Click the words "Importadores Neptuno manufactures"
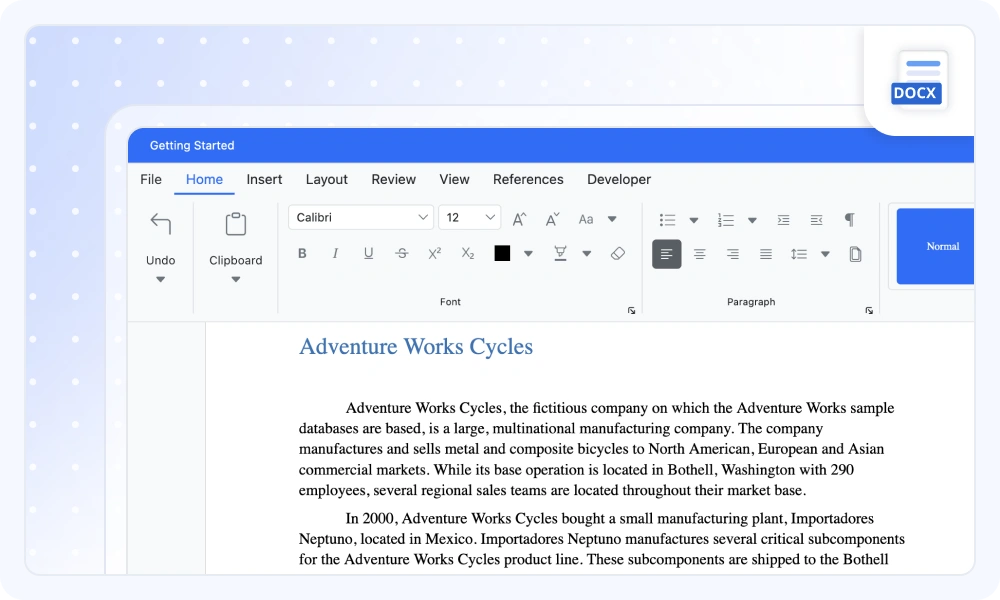 594,539
